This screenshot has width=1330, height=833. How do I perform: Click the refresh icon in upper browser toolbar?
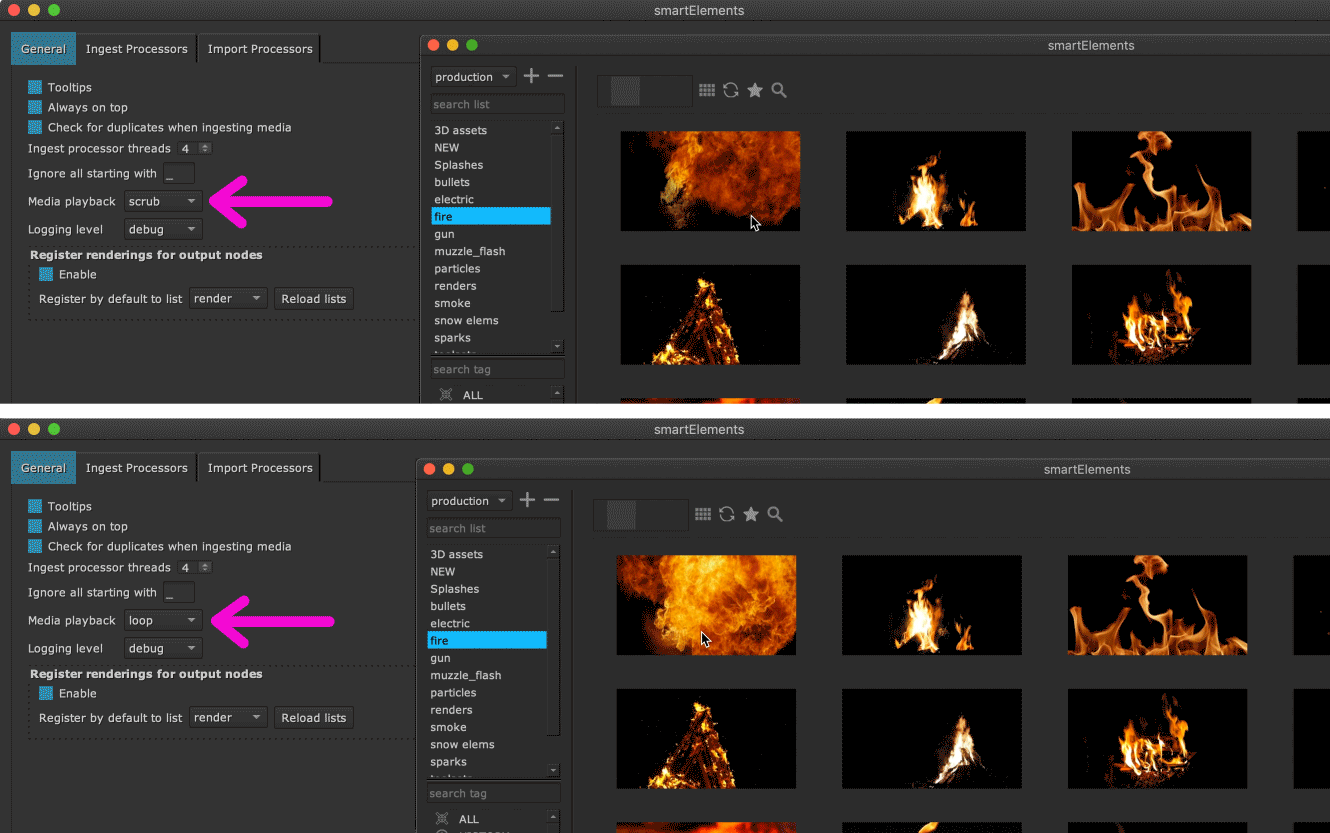tap(731, 90)
